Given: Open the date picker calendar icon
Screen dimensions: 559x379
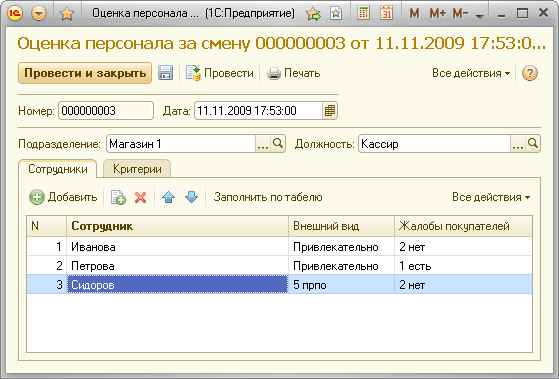Looking at the screenshot, I should [x=329, y=111].
